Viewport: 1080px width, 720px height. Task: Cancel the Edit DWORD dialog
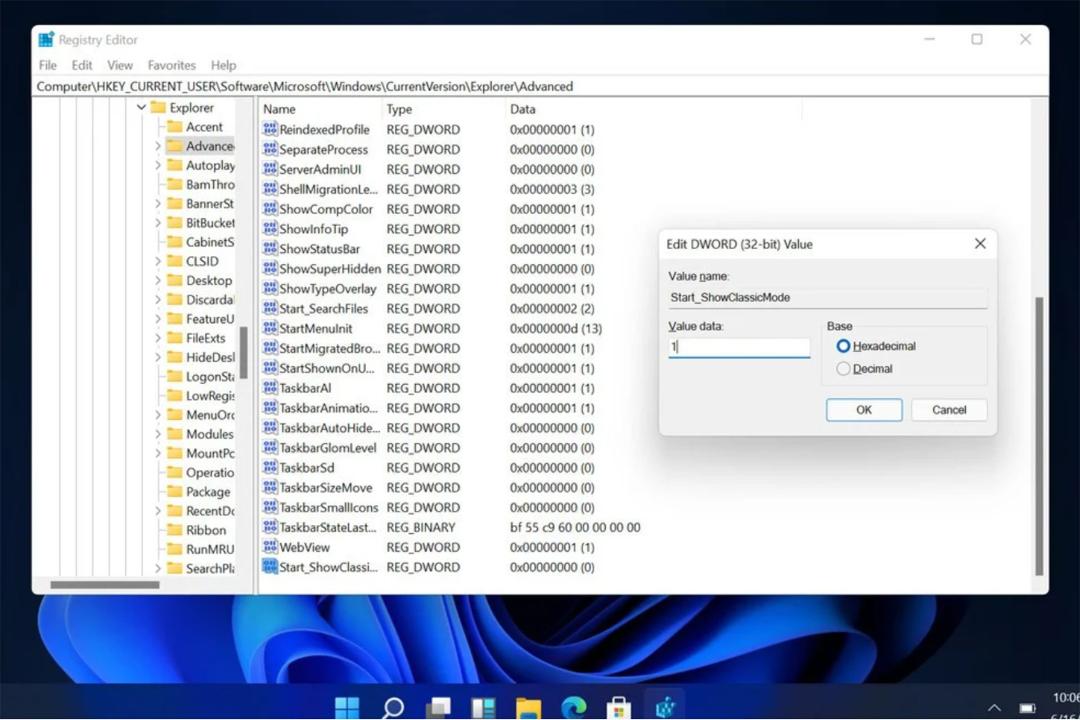[949, 410]
